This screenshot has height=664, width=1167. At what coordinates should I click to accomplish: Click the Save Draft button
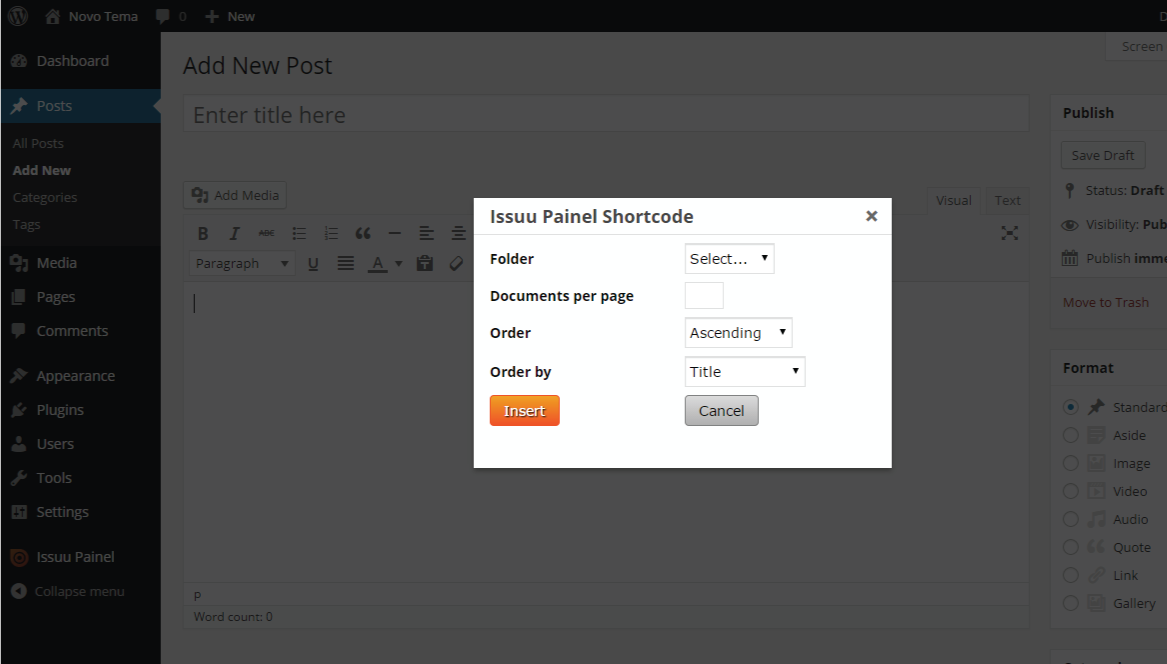click(1103, 156)
